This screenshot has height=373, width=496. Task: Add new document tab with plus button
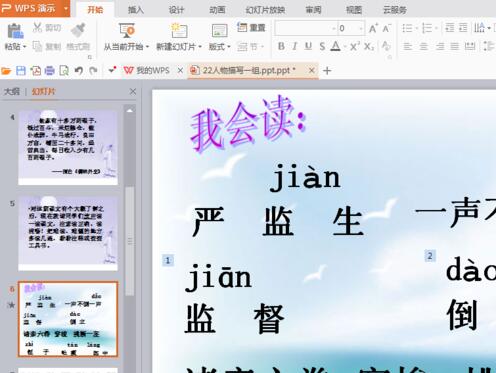point(327,71)
